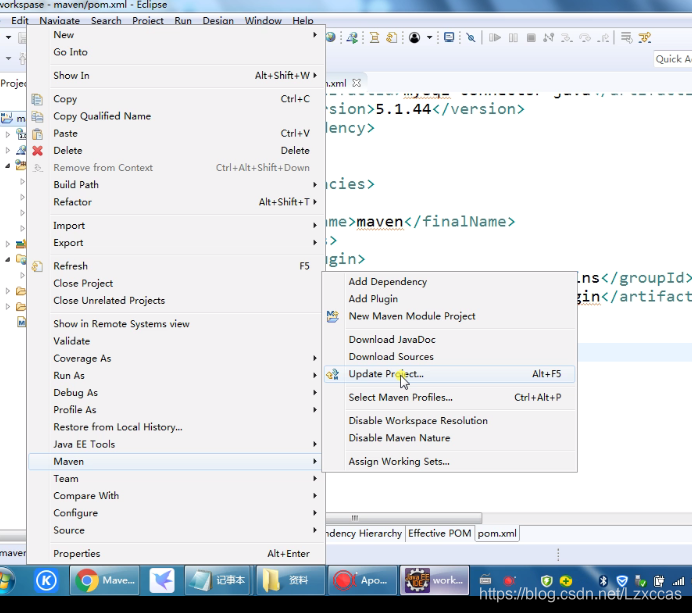Screen dimensions: 692x613
Task: Click the skip breakpoints toolbar icon
Action: tap(471, 38)
